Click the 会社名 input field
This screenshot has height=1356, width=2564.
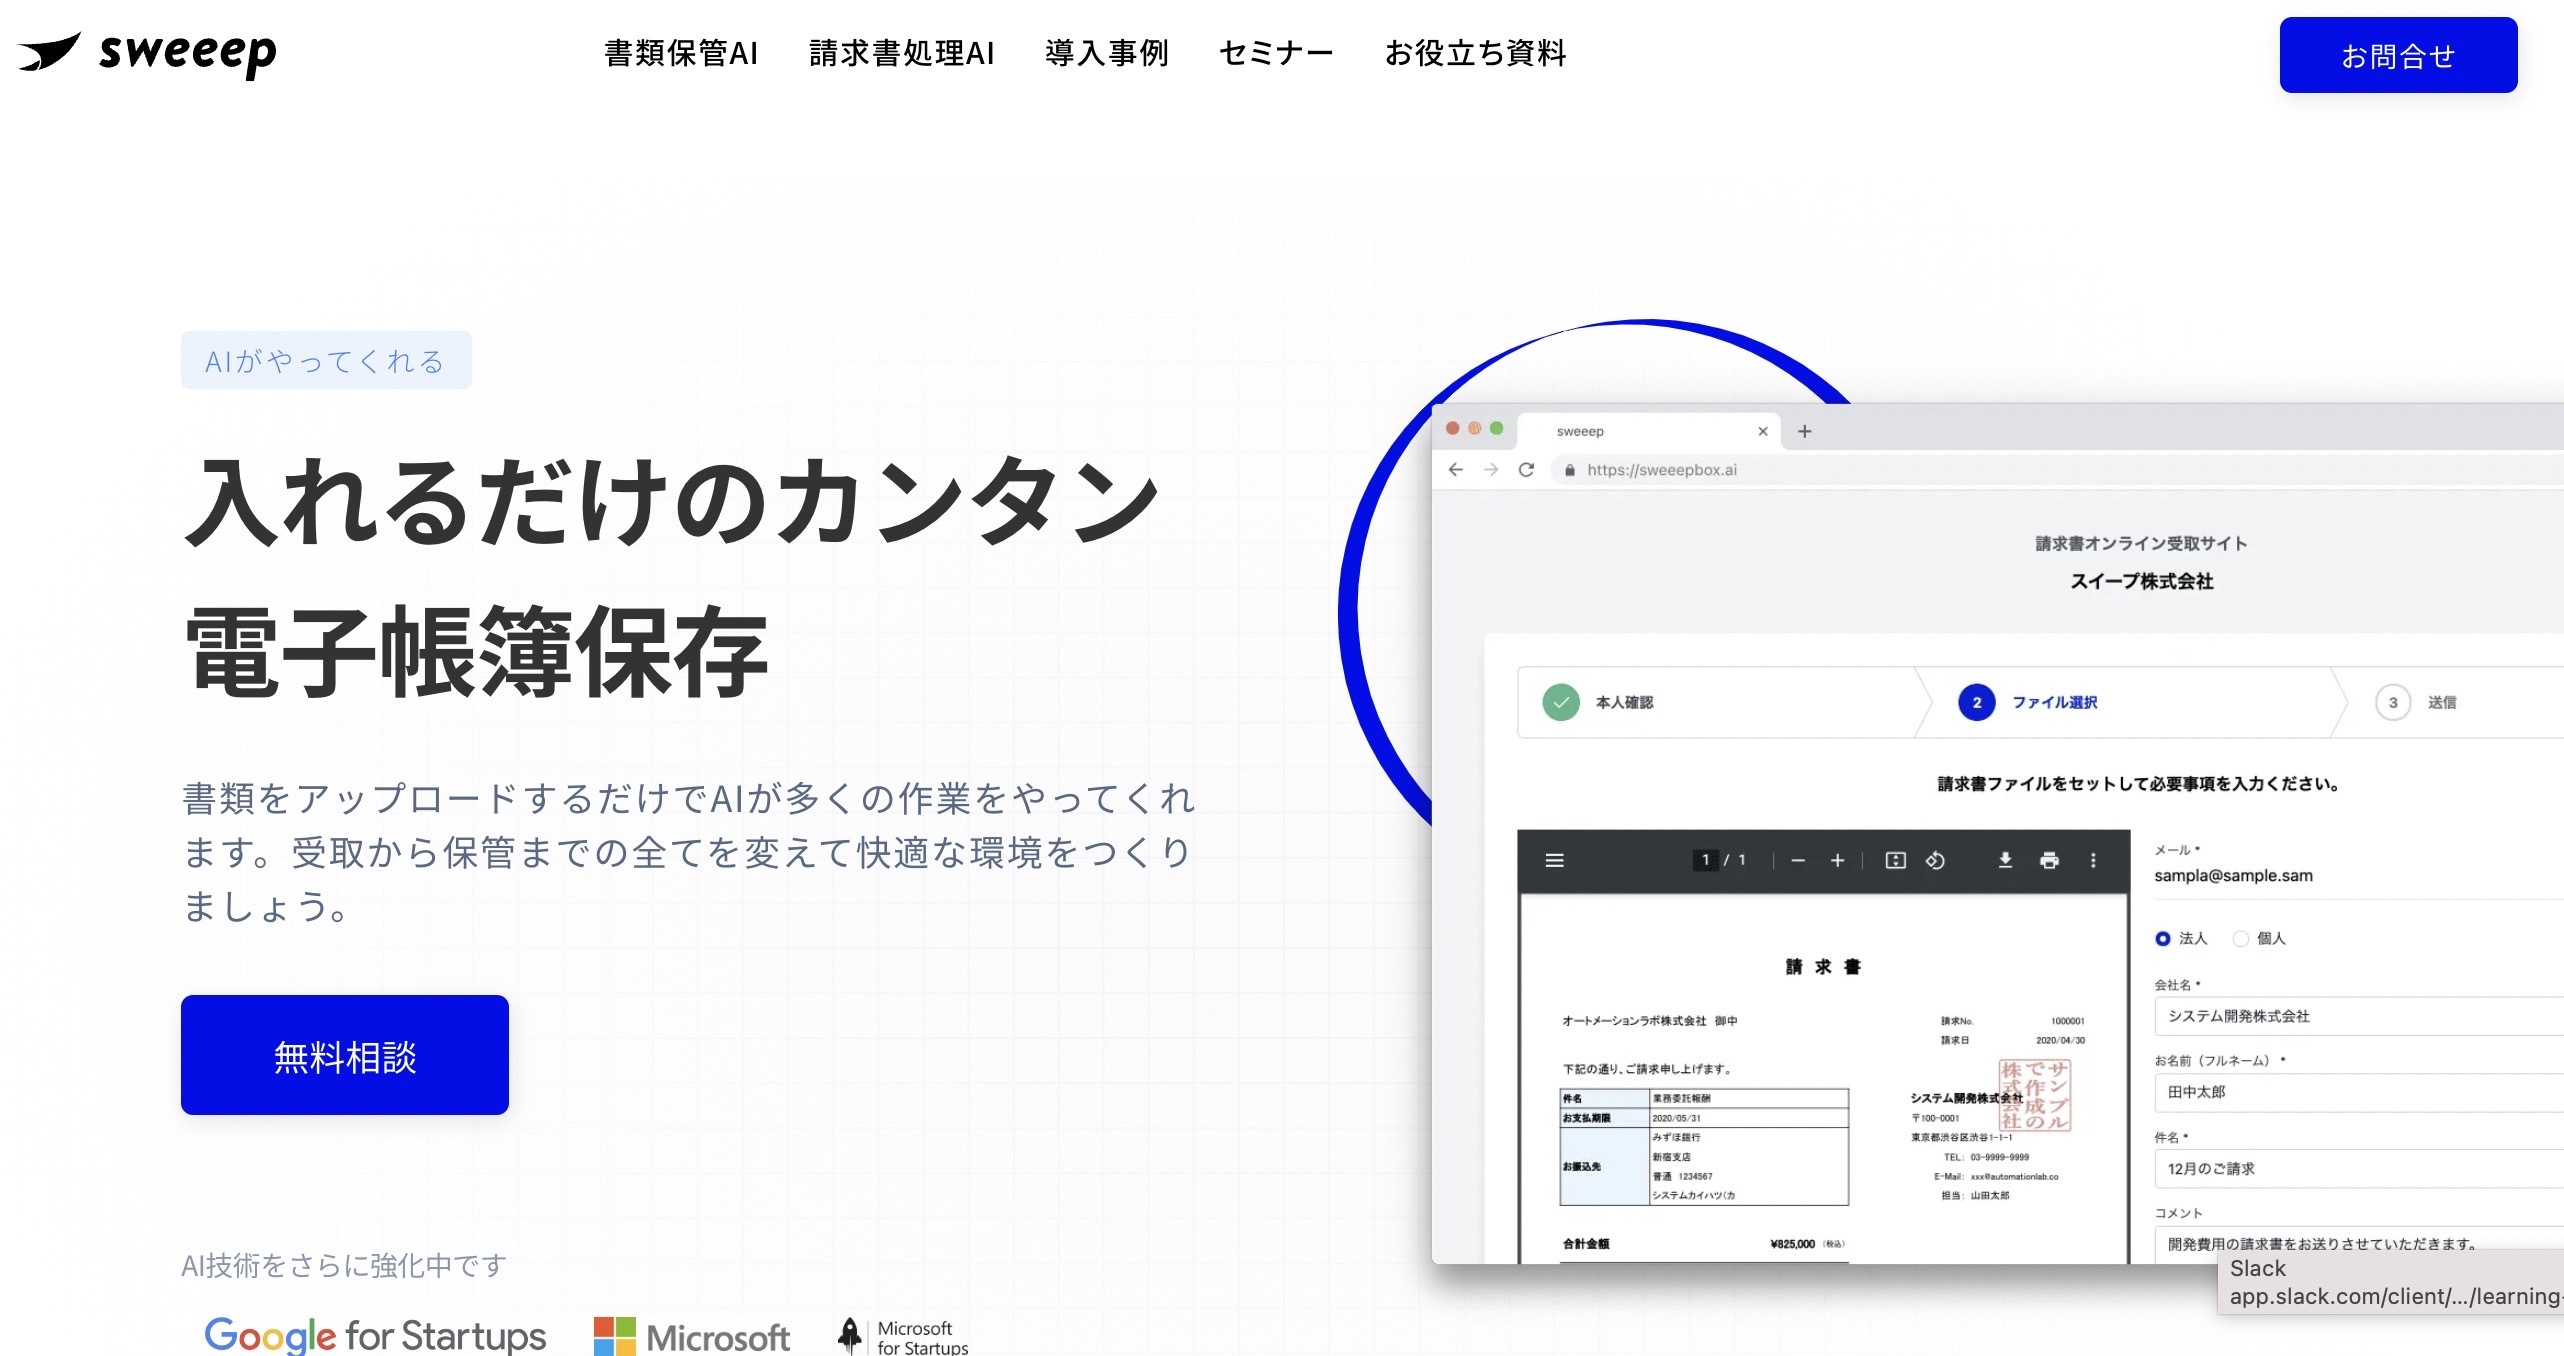tap(2359, 1016)
